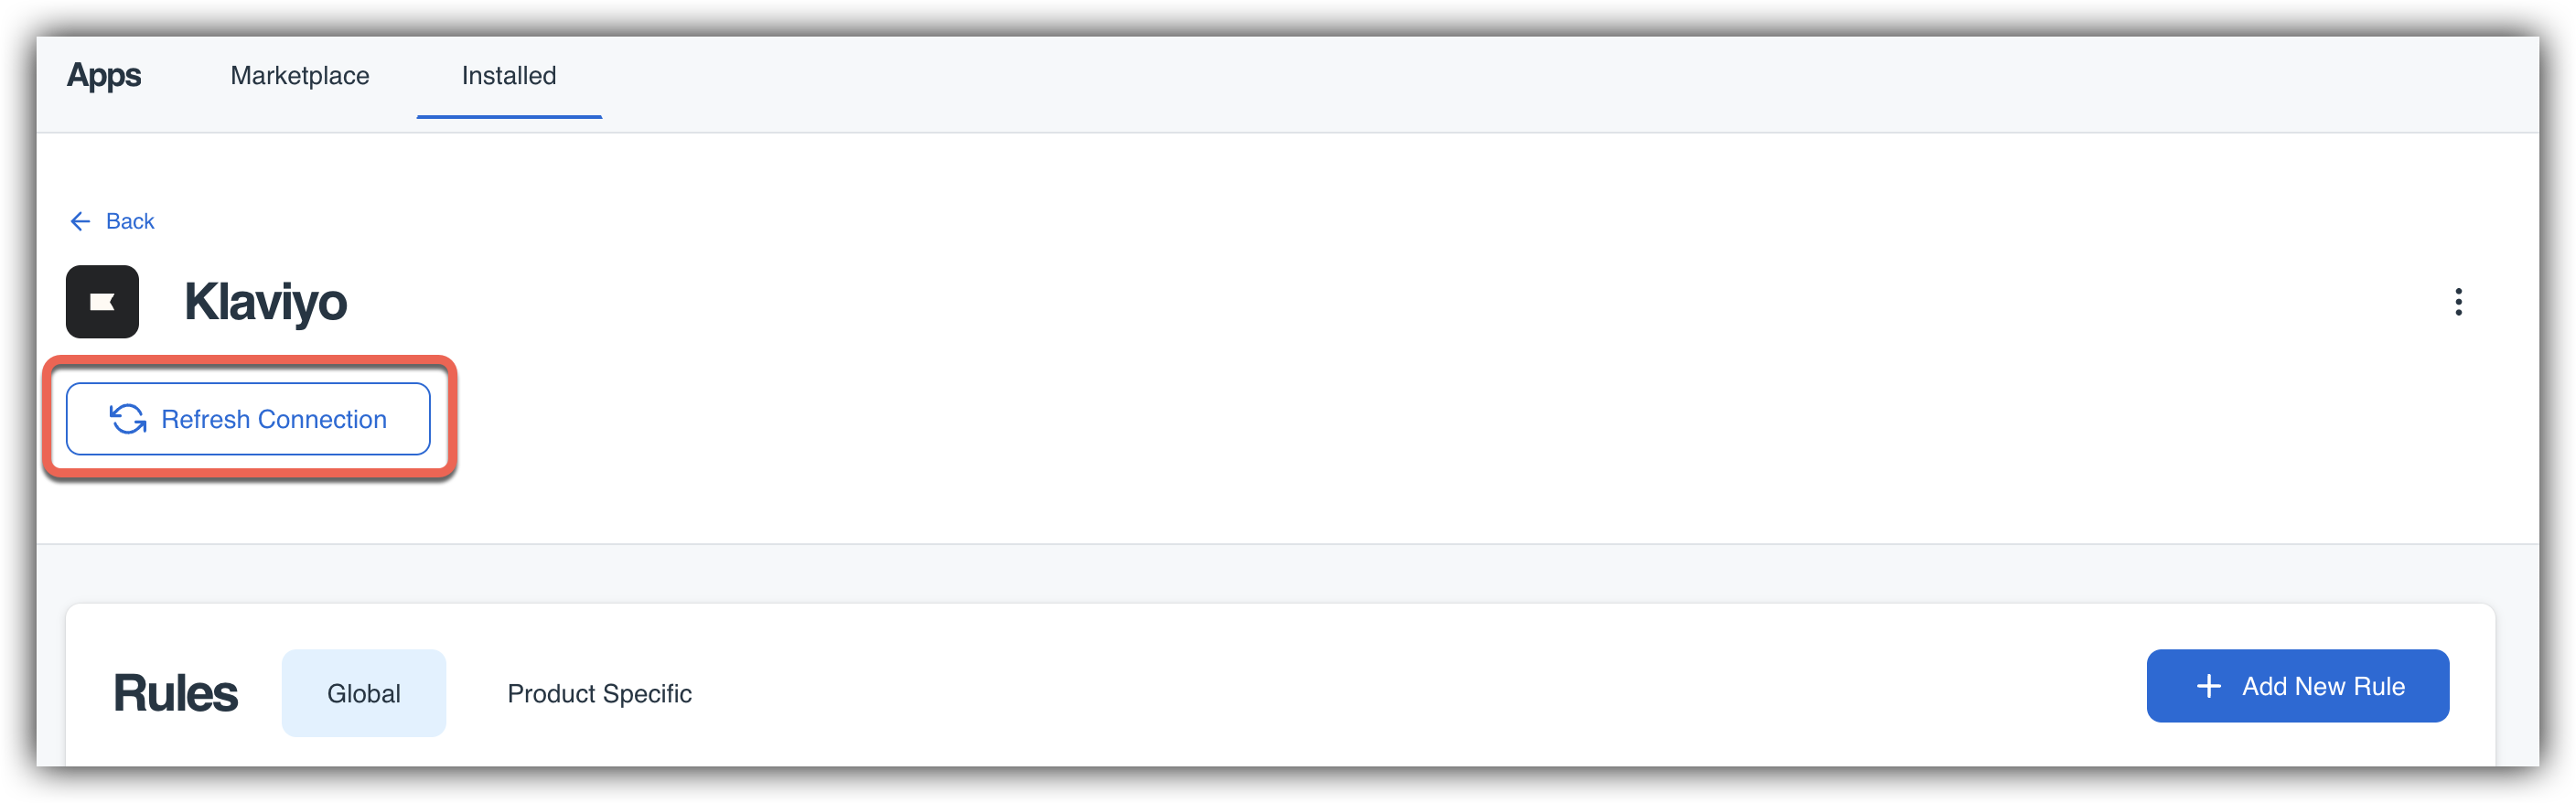
Task: Click the Add New Rule label text
Action: pyautogui.click(x=2323, y=686)
